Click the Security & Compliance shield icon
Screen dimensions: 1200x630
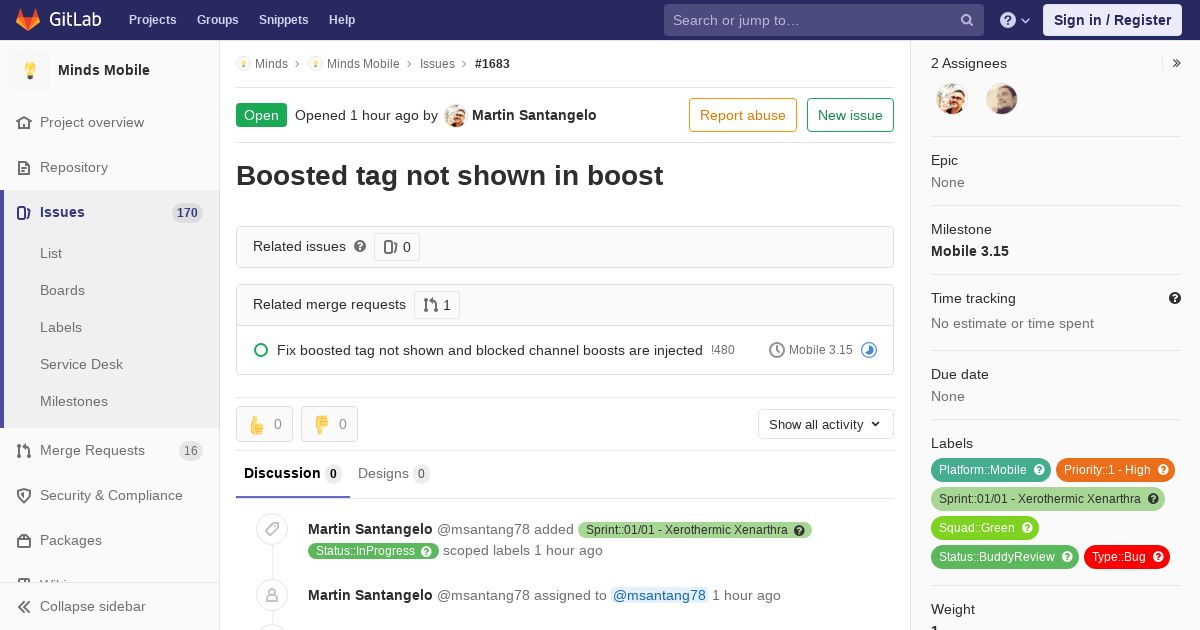pyautogui.click(x=24, y=495)
